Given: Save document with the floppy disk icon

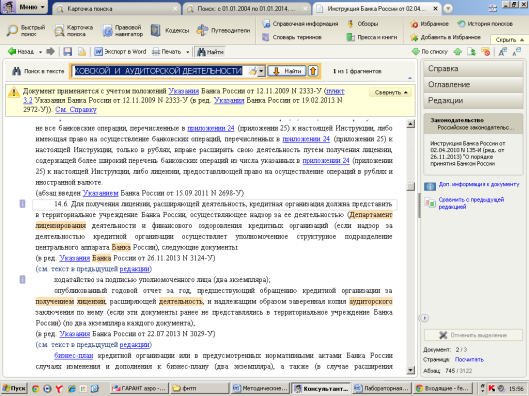Looking at the screenshot, I should (67, 52).
